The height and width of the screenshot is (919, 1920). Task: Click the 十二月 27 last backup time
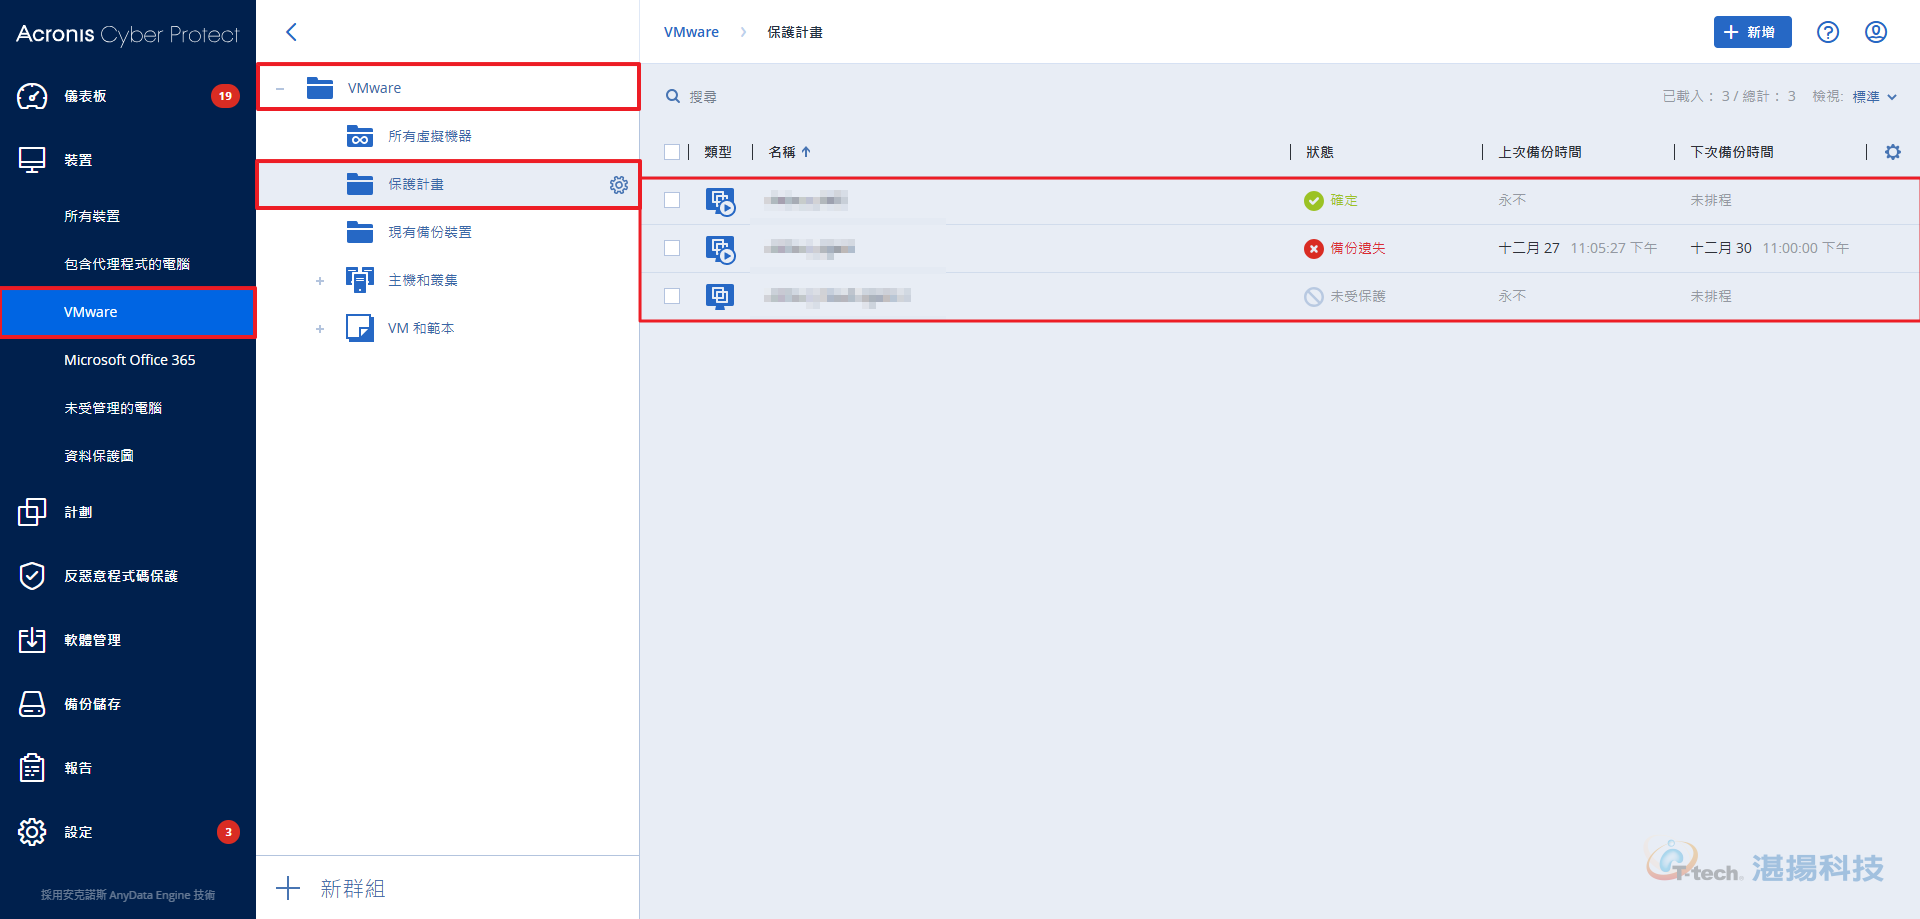[1577, 248]
